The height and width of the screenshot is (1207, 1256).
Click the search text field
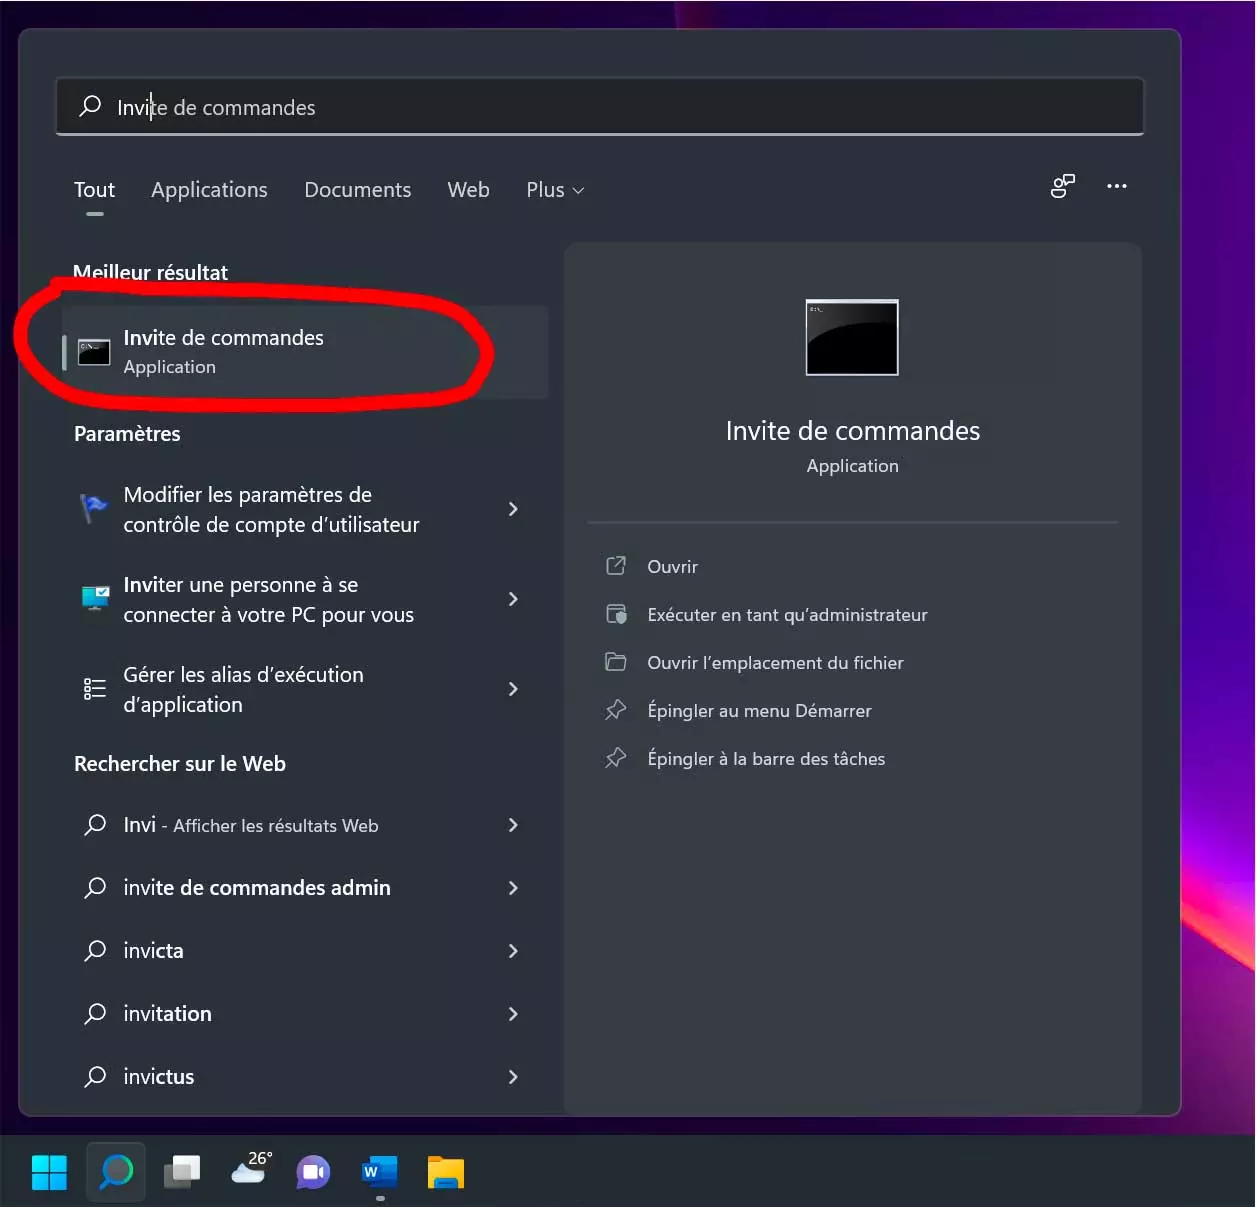[x=600, y=107]
